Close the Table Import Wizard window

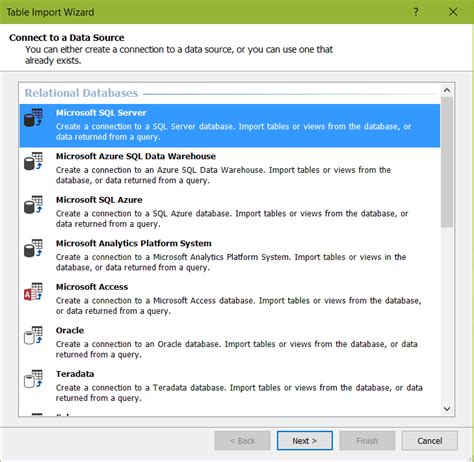click(x=453, y=12)
